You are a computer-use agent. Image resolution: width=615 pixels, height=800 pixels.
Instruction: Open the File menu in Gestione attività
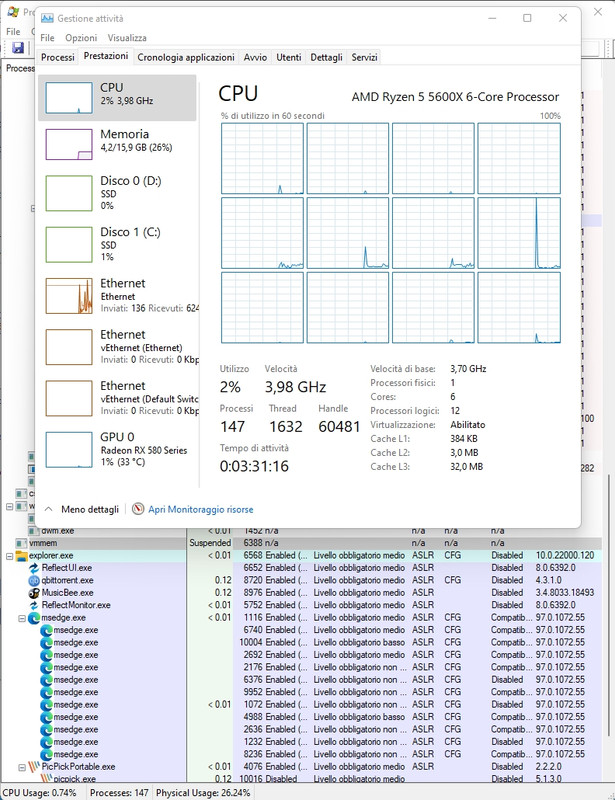(x=47, y=38)
